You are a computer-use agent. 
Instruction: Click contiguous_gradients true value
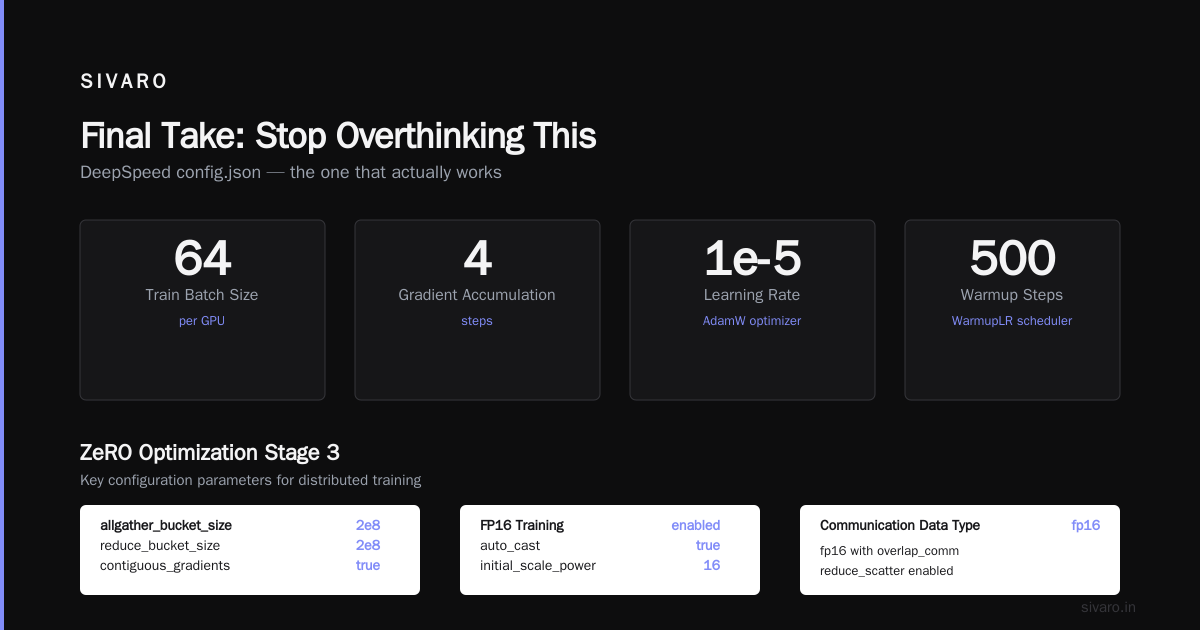click(368, 565)
